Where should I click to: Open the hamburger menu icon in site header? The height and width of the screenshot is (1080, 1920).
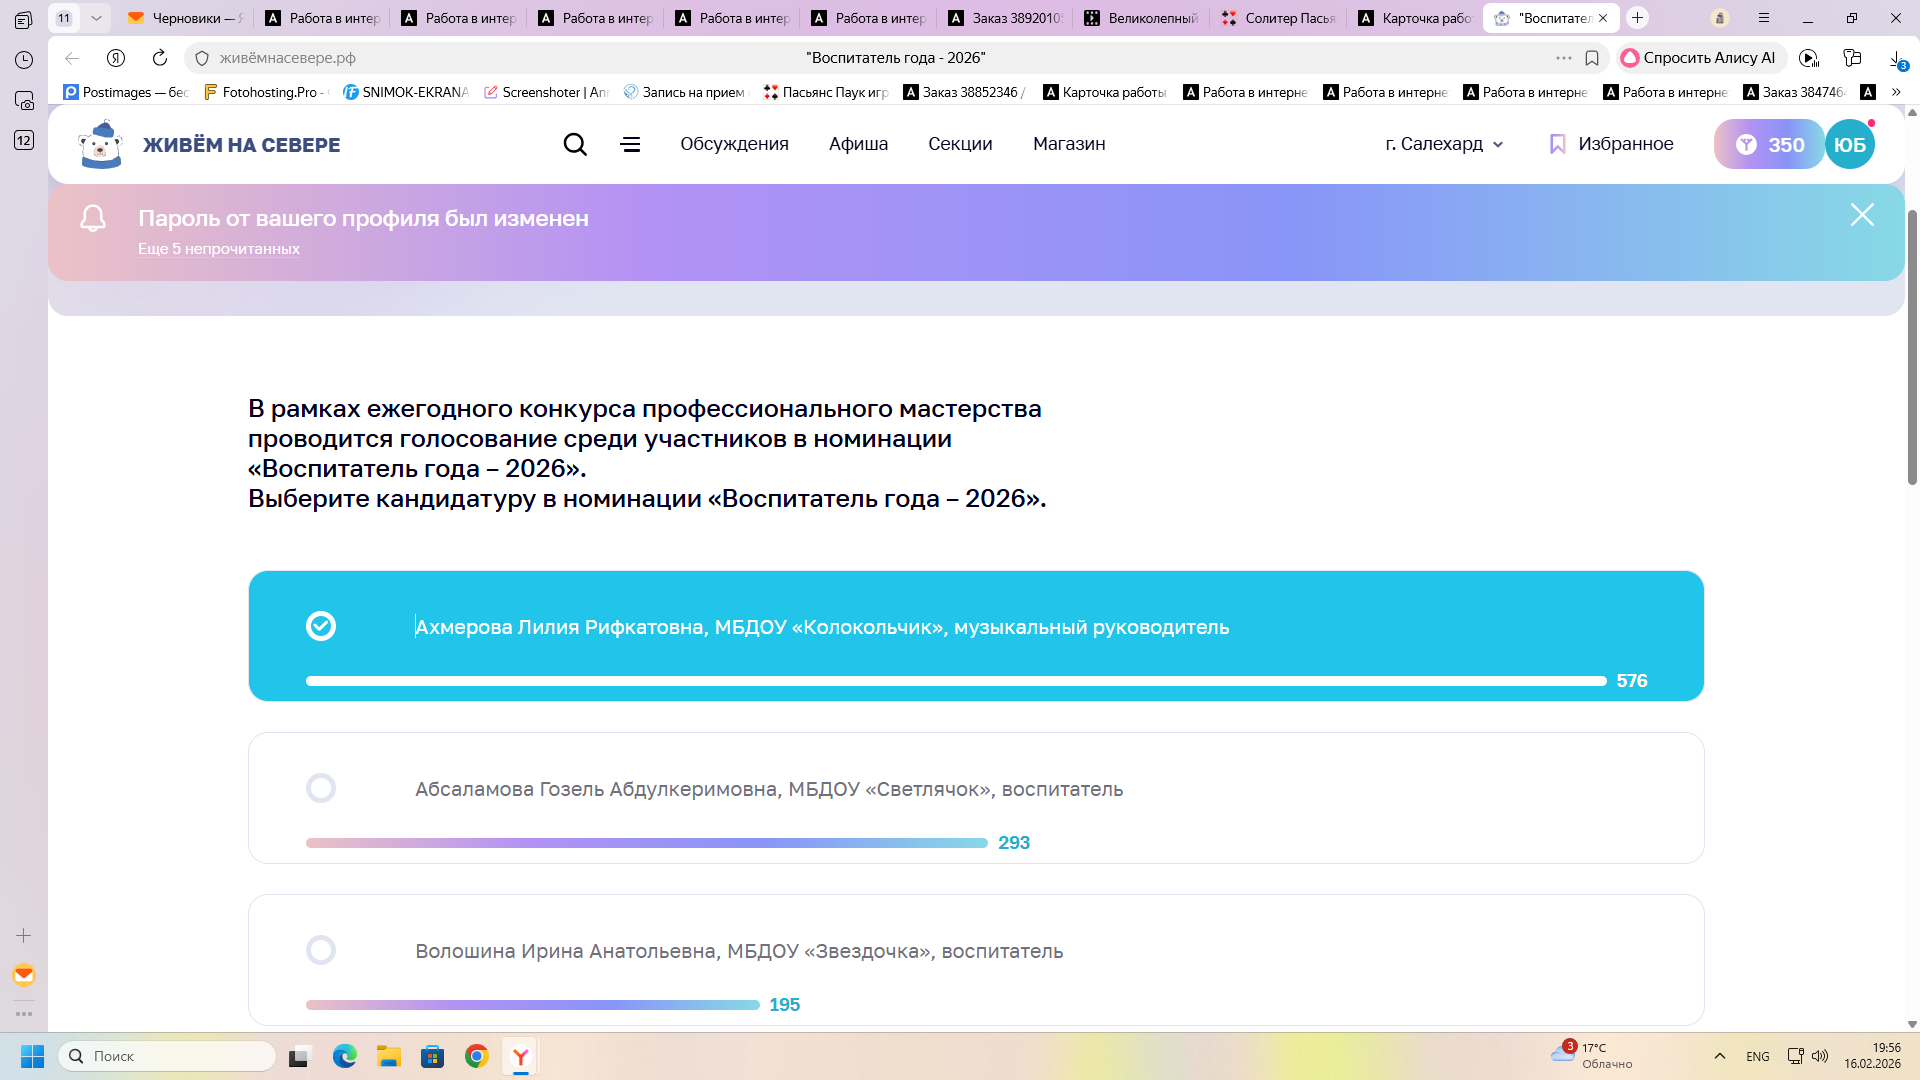pos(630,144)
